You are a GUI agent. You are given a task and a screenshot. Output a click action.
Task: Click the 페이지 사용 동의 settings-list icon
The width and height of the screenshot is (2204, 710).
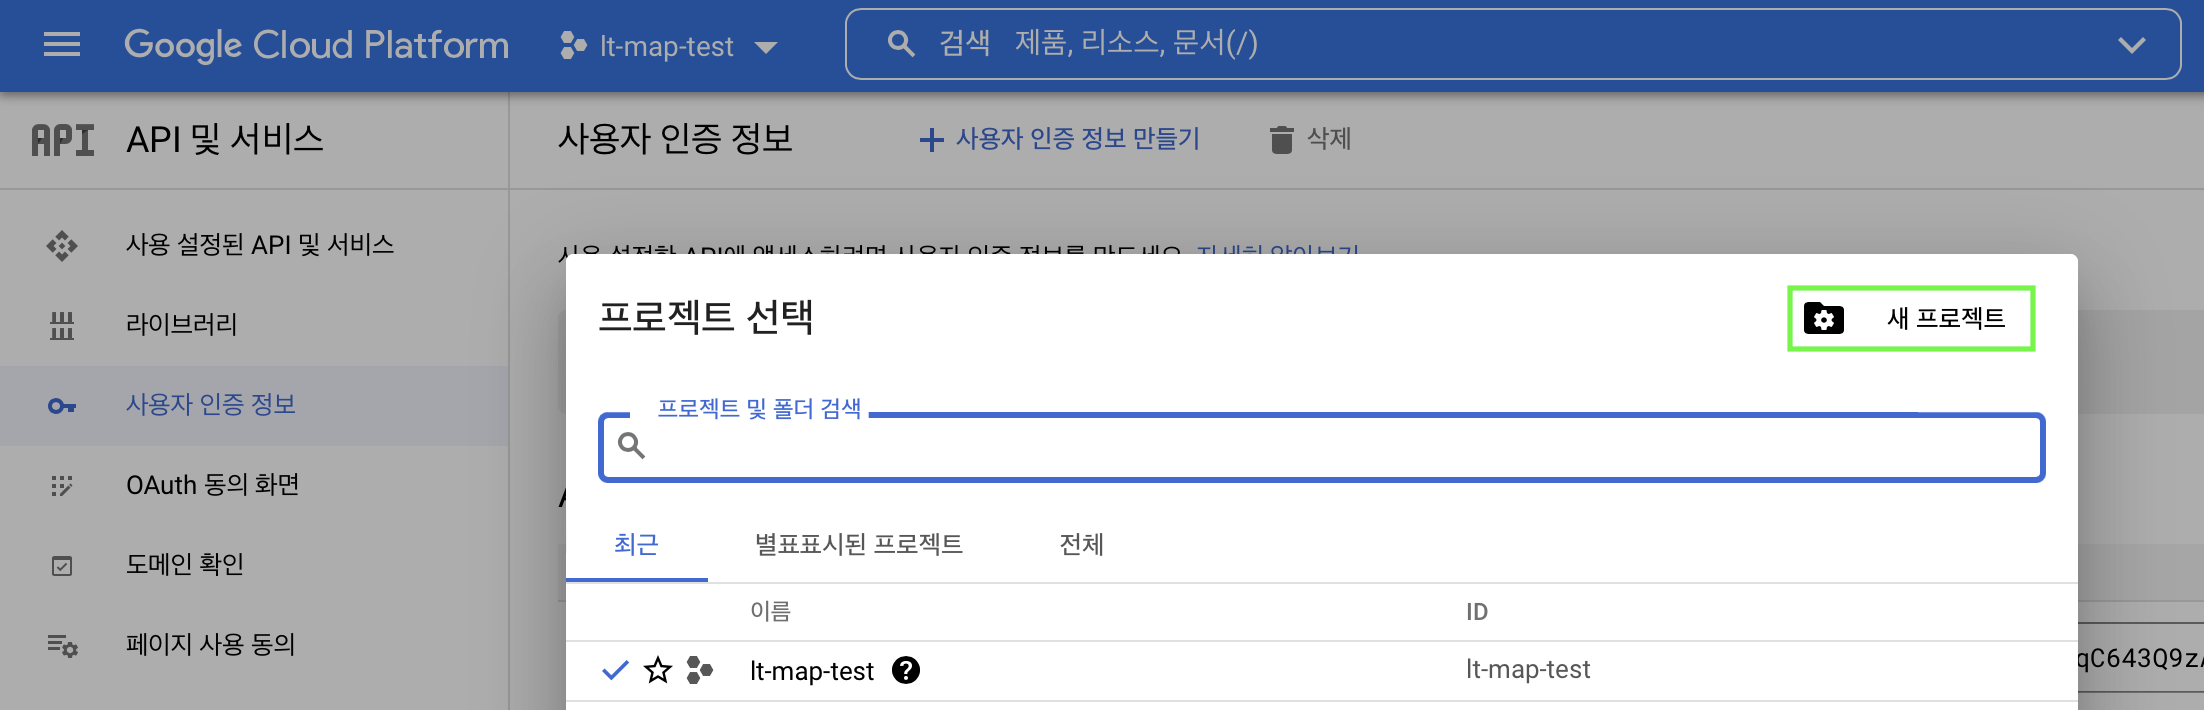click(x=62, y=646)
